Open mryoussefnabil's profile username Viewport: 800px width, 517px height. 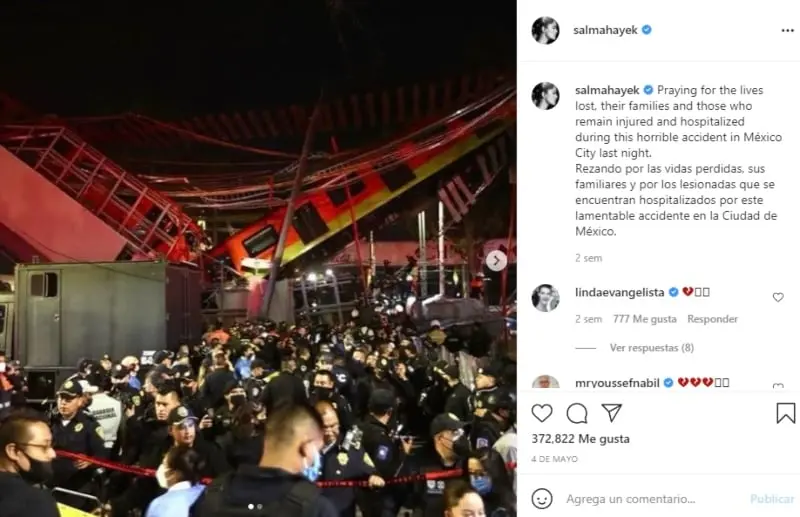click(617, 383)
